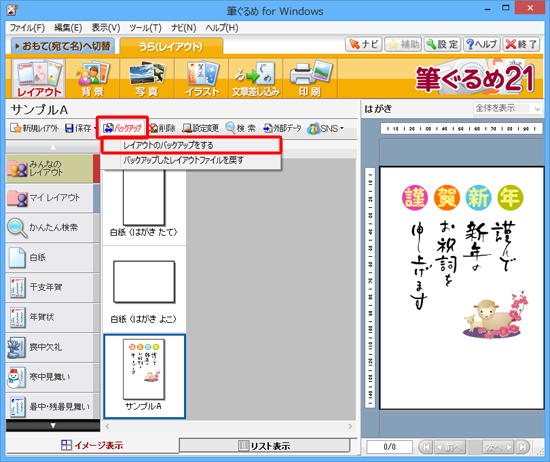Select 暑中・残暑見舞い category
Image resolution: width=550 pixels, height=462 pixels.
point(53,407)
